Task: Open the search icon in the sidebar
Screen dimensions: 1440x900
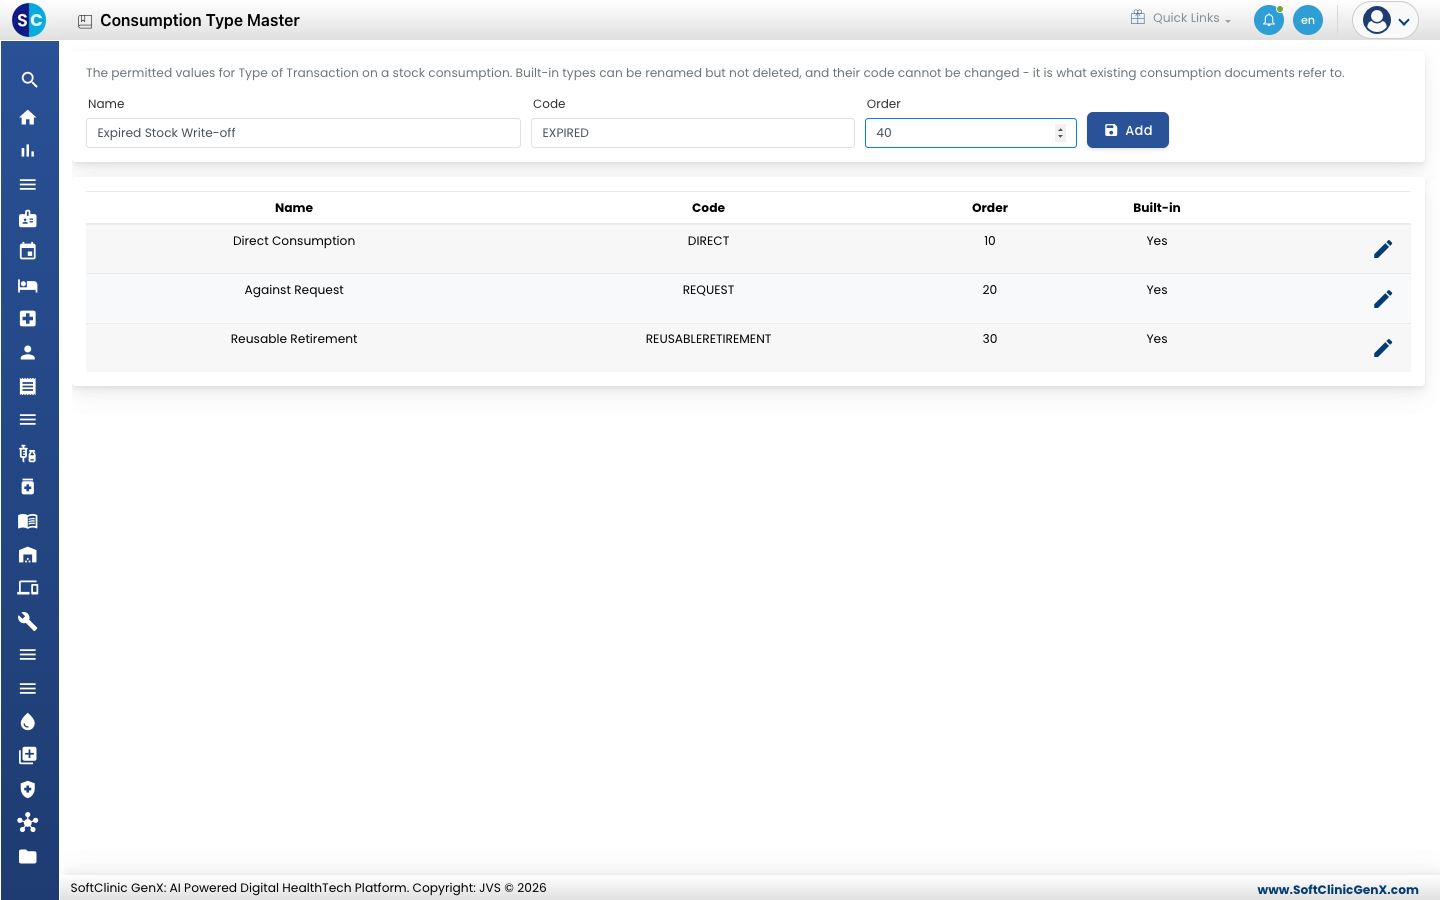Action: 29,80
